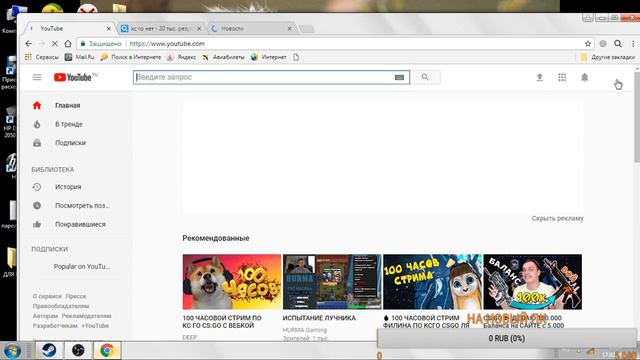Click HURMA Gaming channel name
The width and height of the screenshot is (640, 360).
(x=304, y=330)
